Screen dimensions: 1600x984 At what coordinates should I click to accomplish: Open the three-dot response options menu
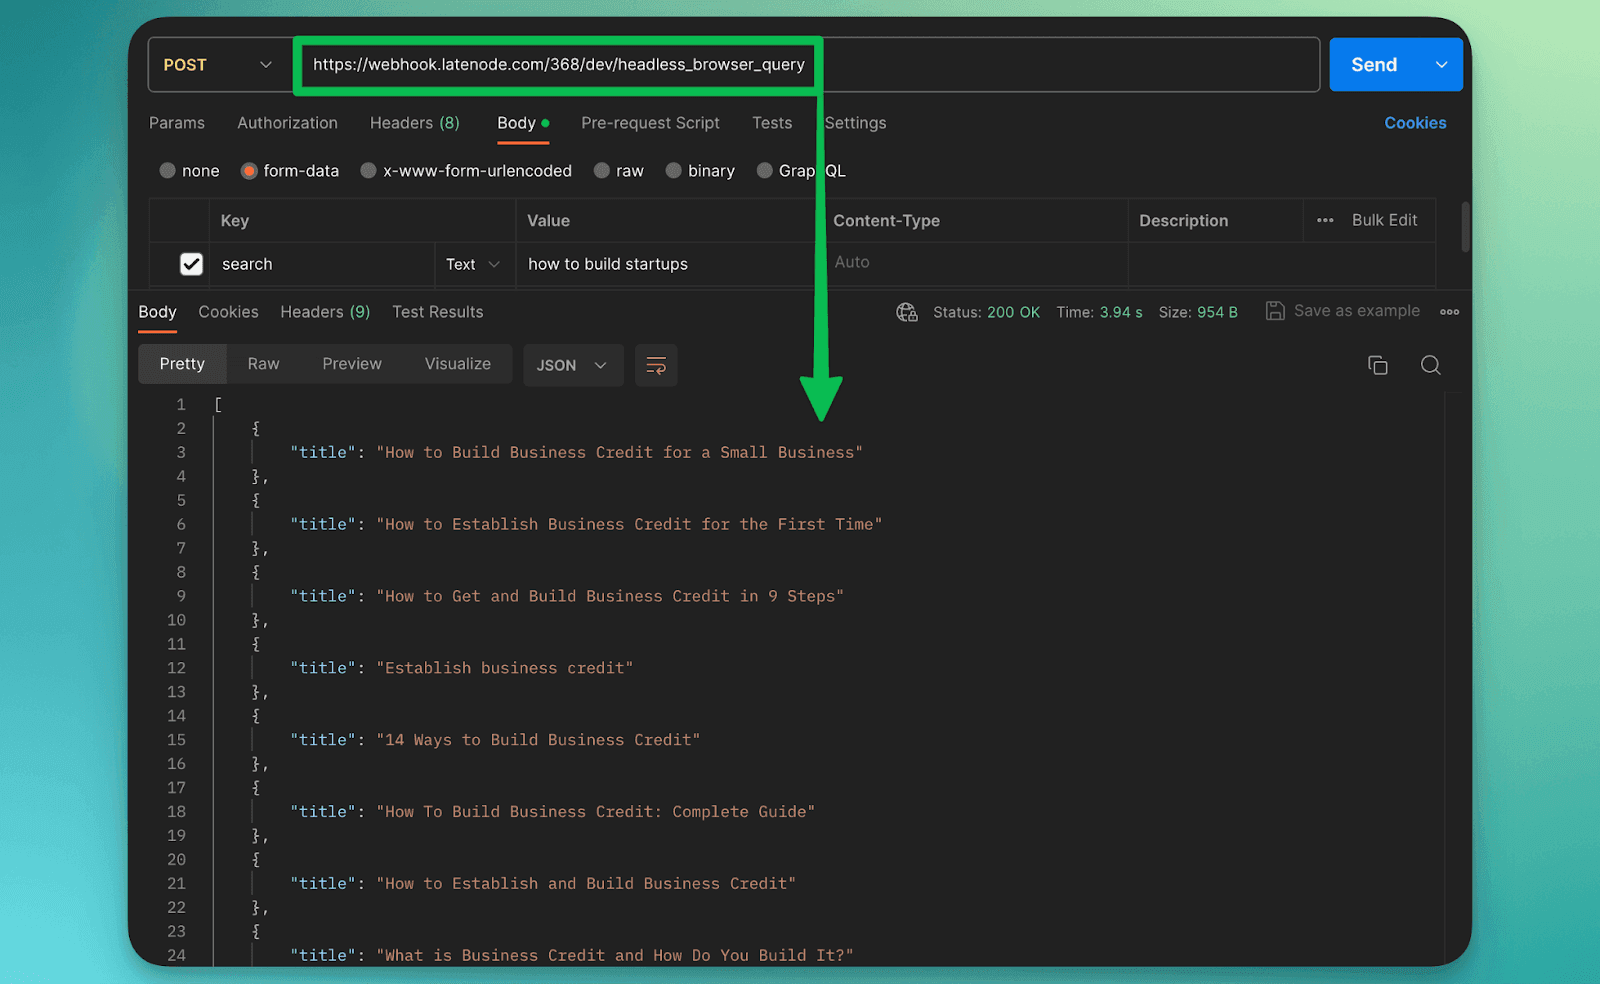point(1449,312)
